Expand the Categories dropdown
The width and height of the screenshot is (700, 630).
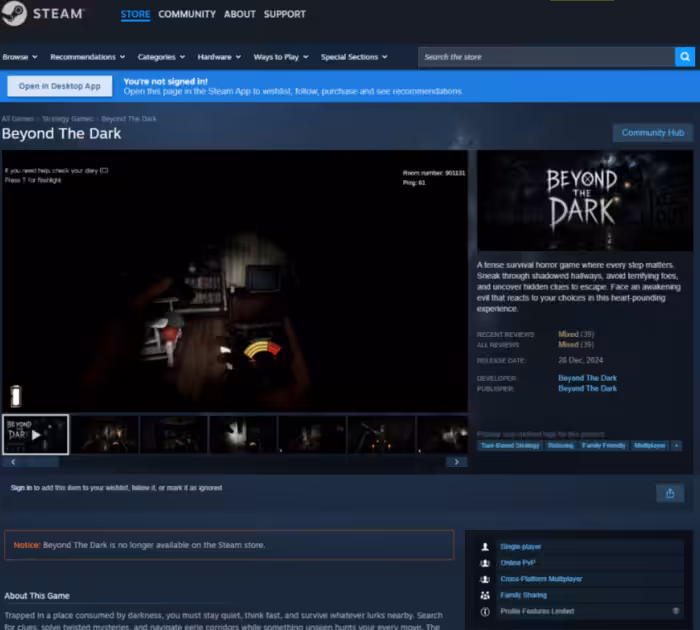click(x=161, y=57)
